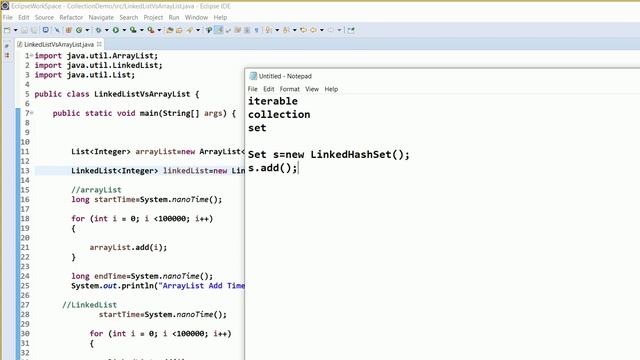Toggle Pin Editor toolbar icon
Viewport: 640px width, 360px height.
tap(351, 30)
